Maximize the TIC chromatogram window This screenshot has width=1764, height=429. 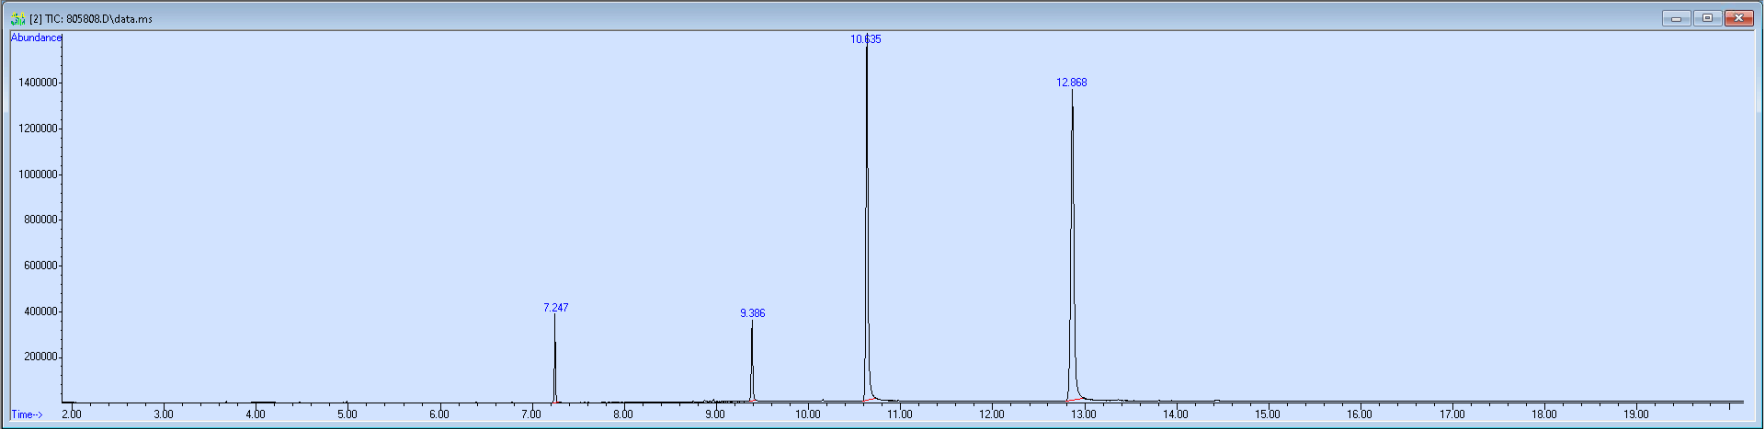pyautogui.click(x=1707, y=18)
